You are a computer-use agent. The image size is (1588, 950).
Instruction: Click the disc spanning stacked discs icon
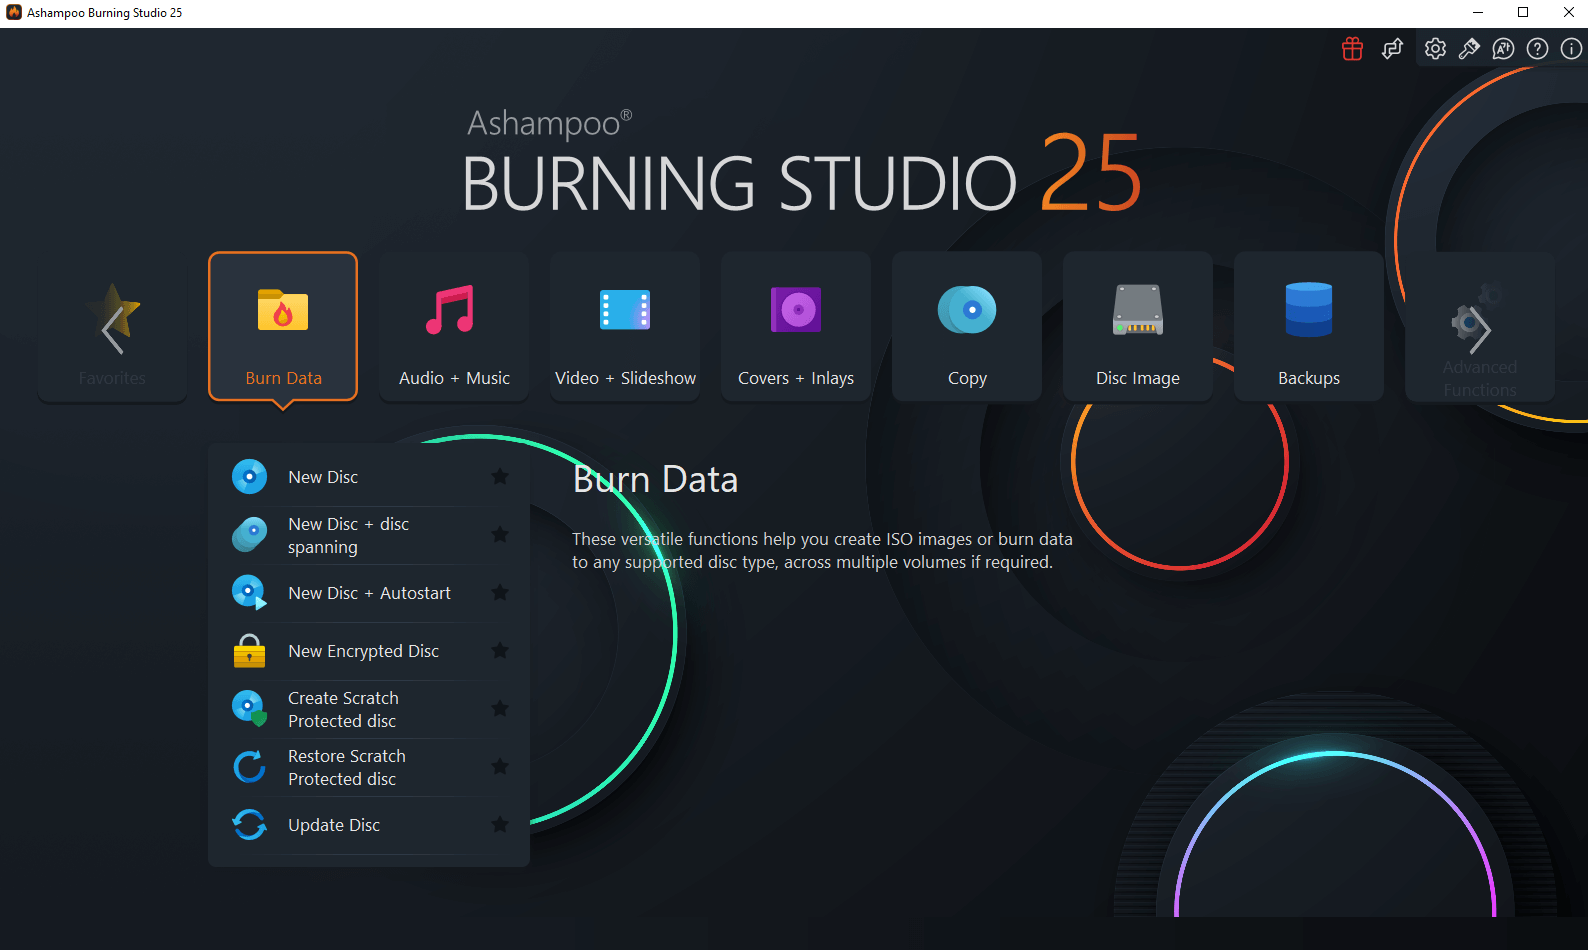(249, 535)
